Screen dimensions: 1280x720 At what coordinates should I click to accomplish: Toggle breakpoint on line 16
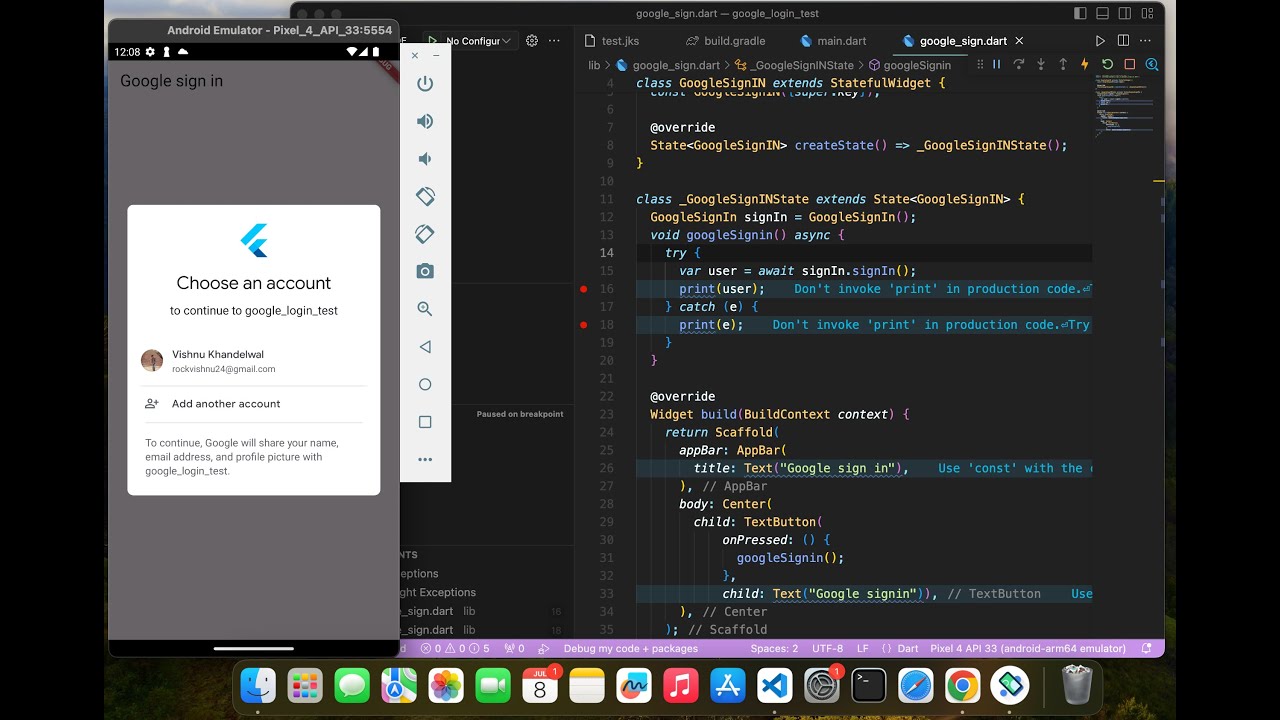pos(584,289)
